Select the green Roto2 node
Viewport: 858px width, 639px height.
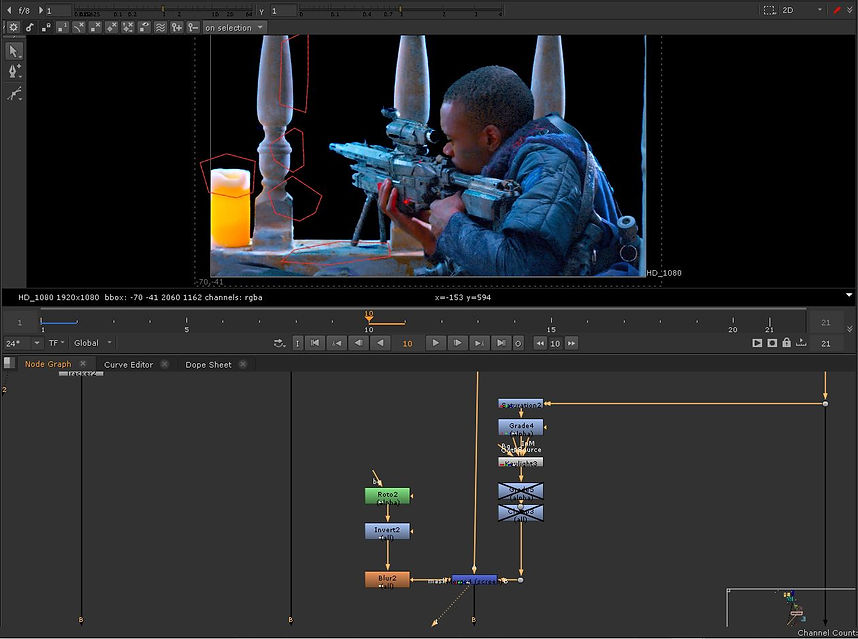coord(387,497)
